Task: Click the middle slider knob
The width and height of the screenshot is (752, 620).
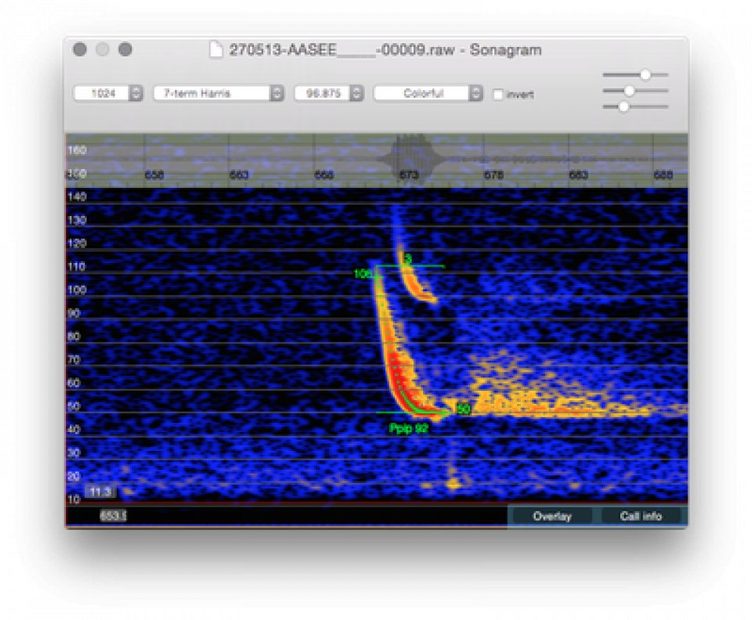Action: click(x=629, y=91)
